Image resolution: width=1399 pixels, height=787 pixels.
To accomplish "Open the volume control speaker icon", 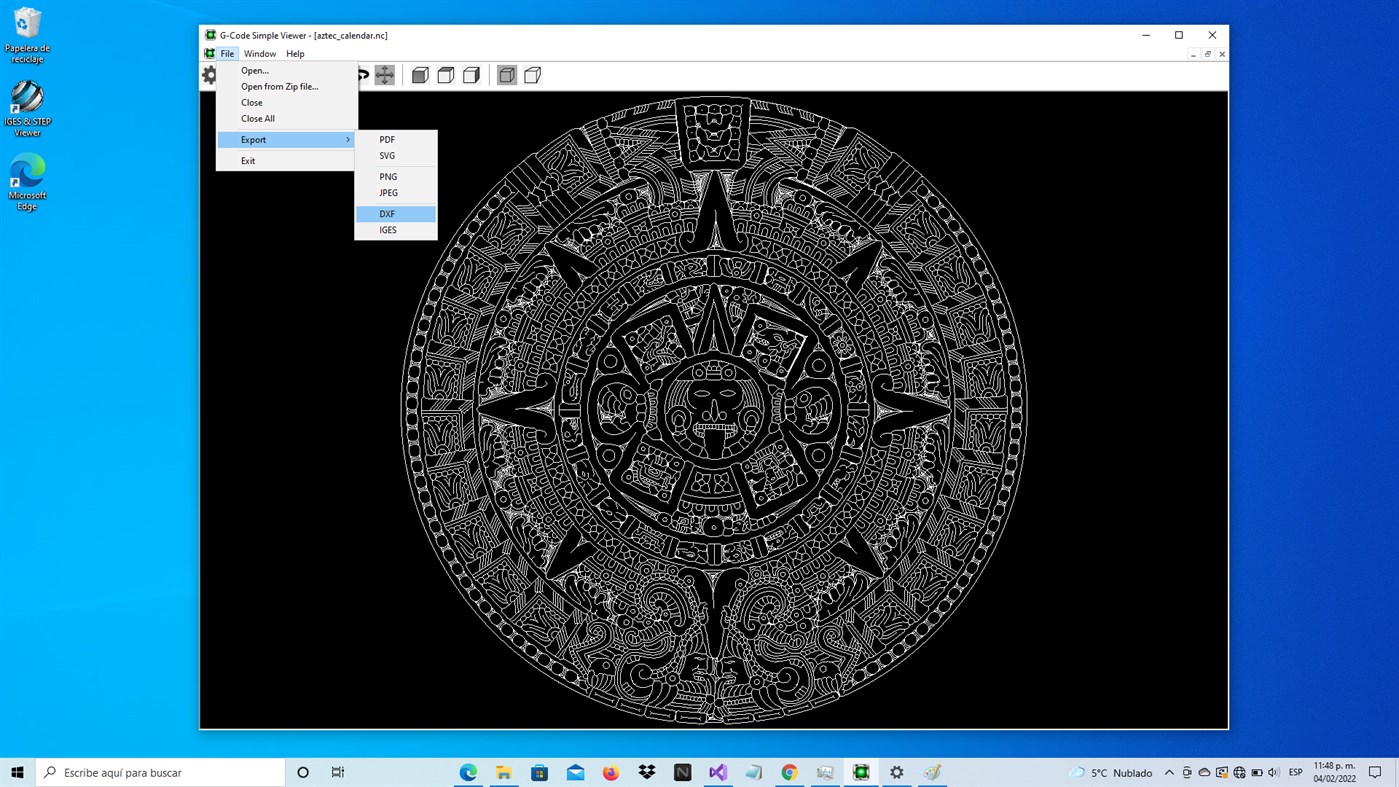I will (x=1273, y=772).
